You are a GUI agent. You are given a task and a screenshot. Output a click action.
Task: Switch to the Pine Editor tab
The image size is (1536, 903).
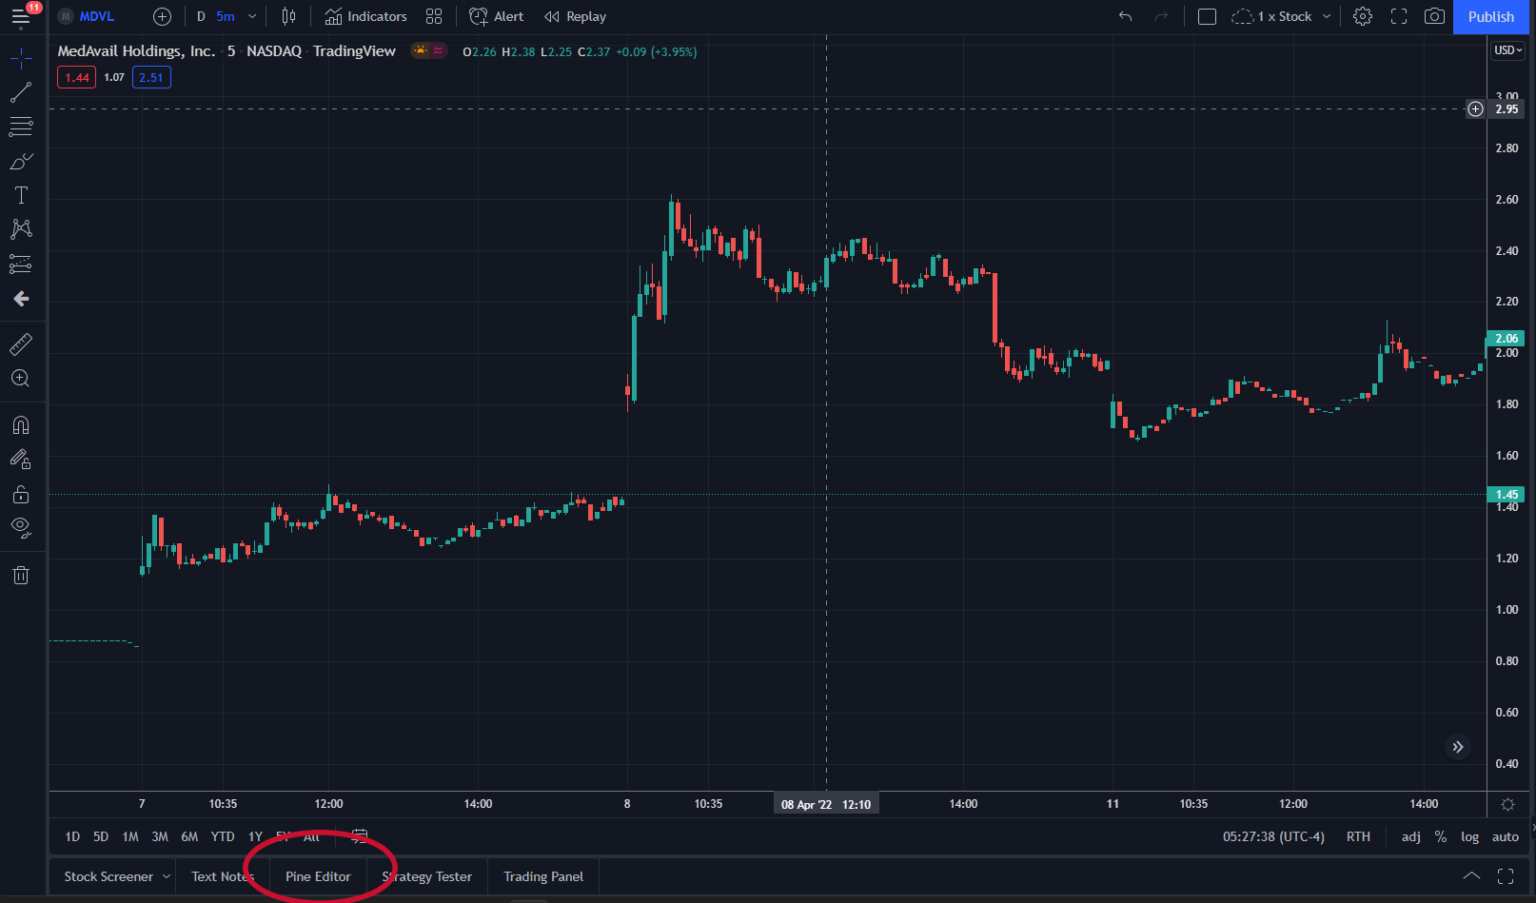click(x=318, y=875)
